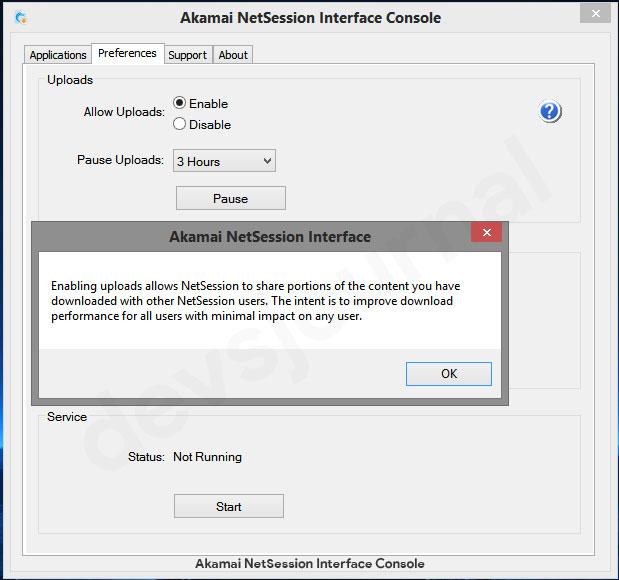The image size is (619, 580).
Task: Click the Akamai logo icon in title bar
Action: pos(21,17)
